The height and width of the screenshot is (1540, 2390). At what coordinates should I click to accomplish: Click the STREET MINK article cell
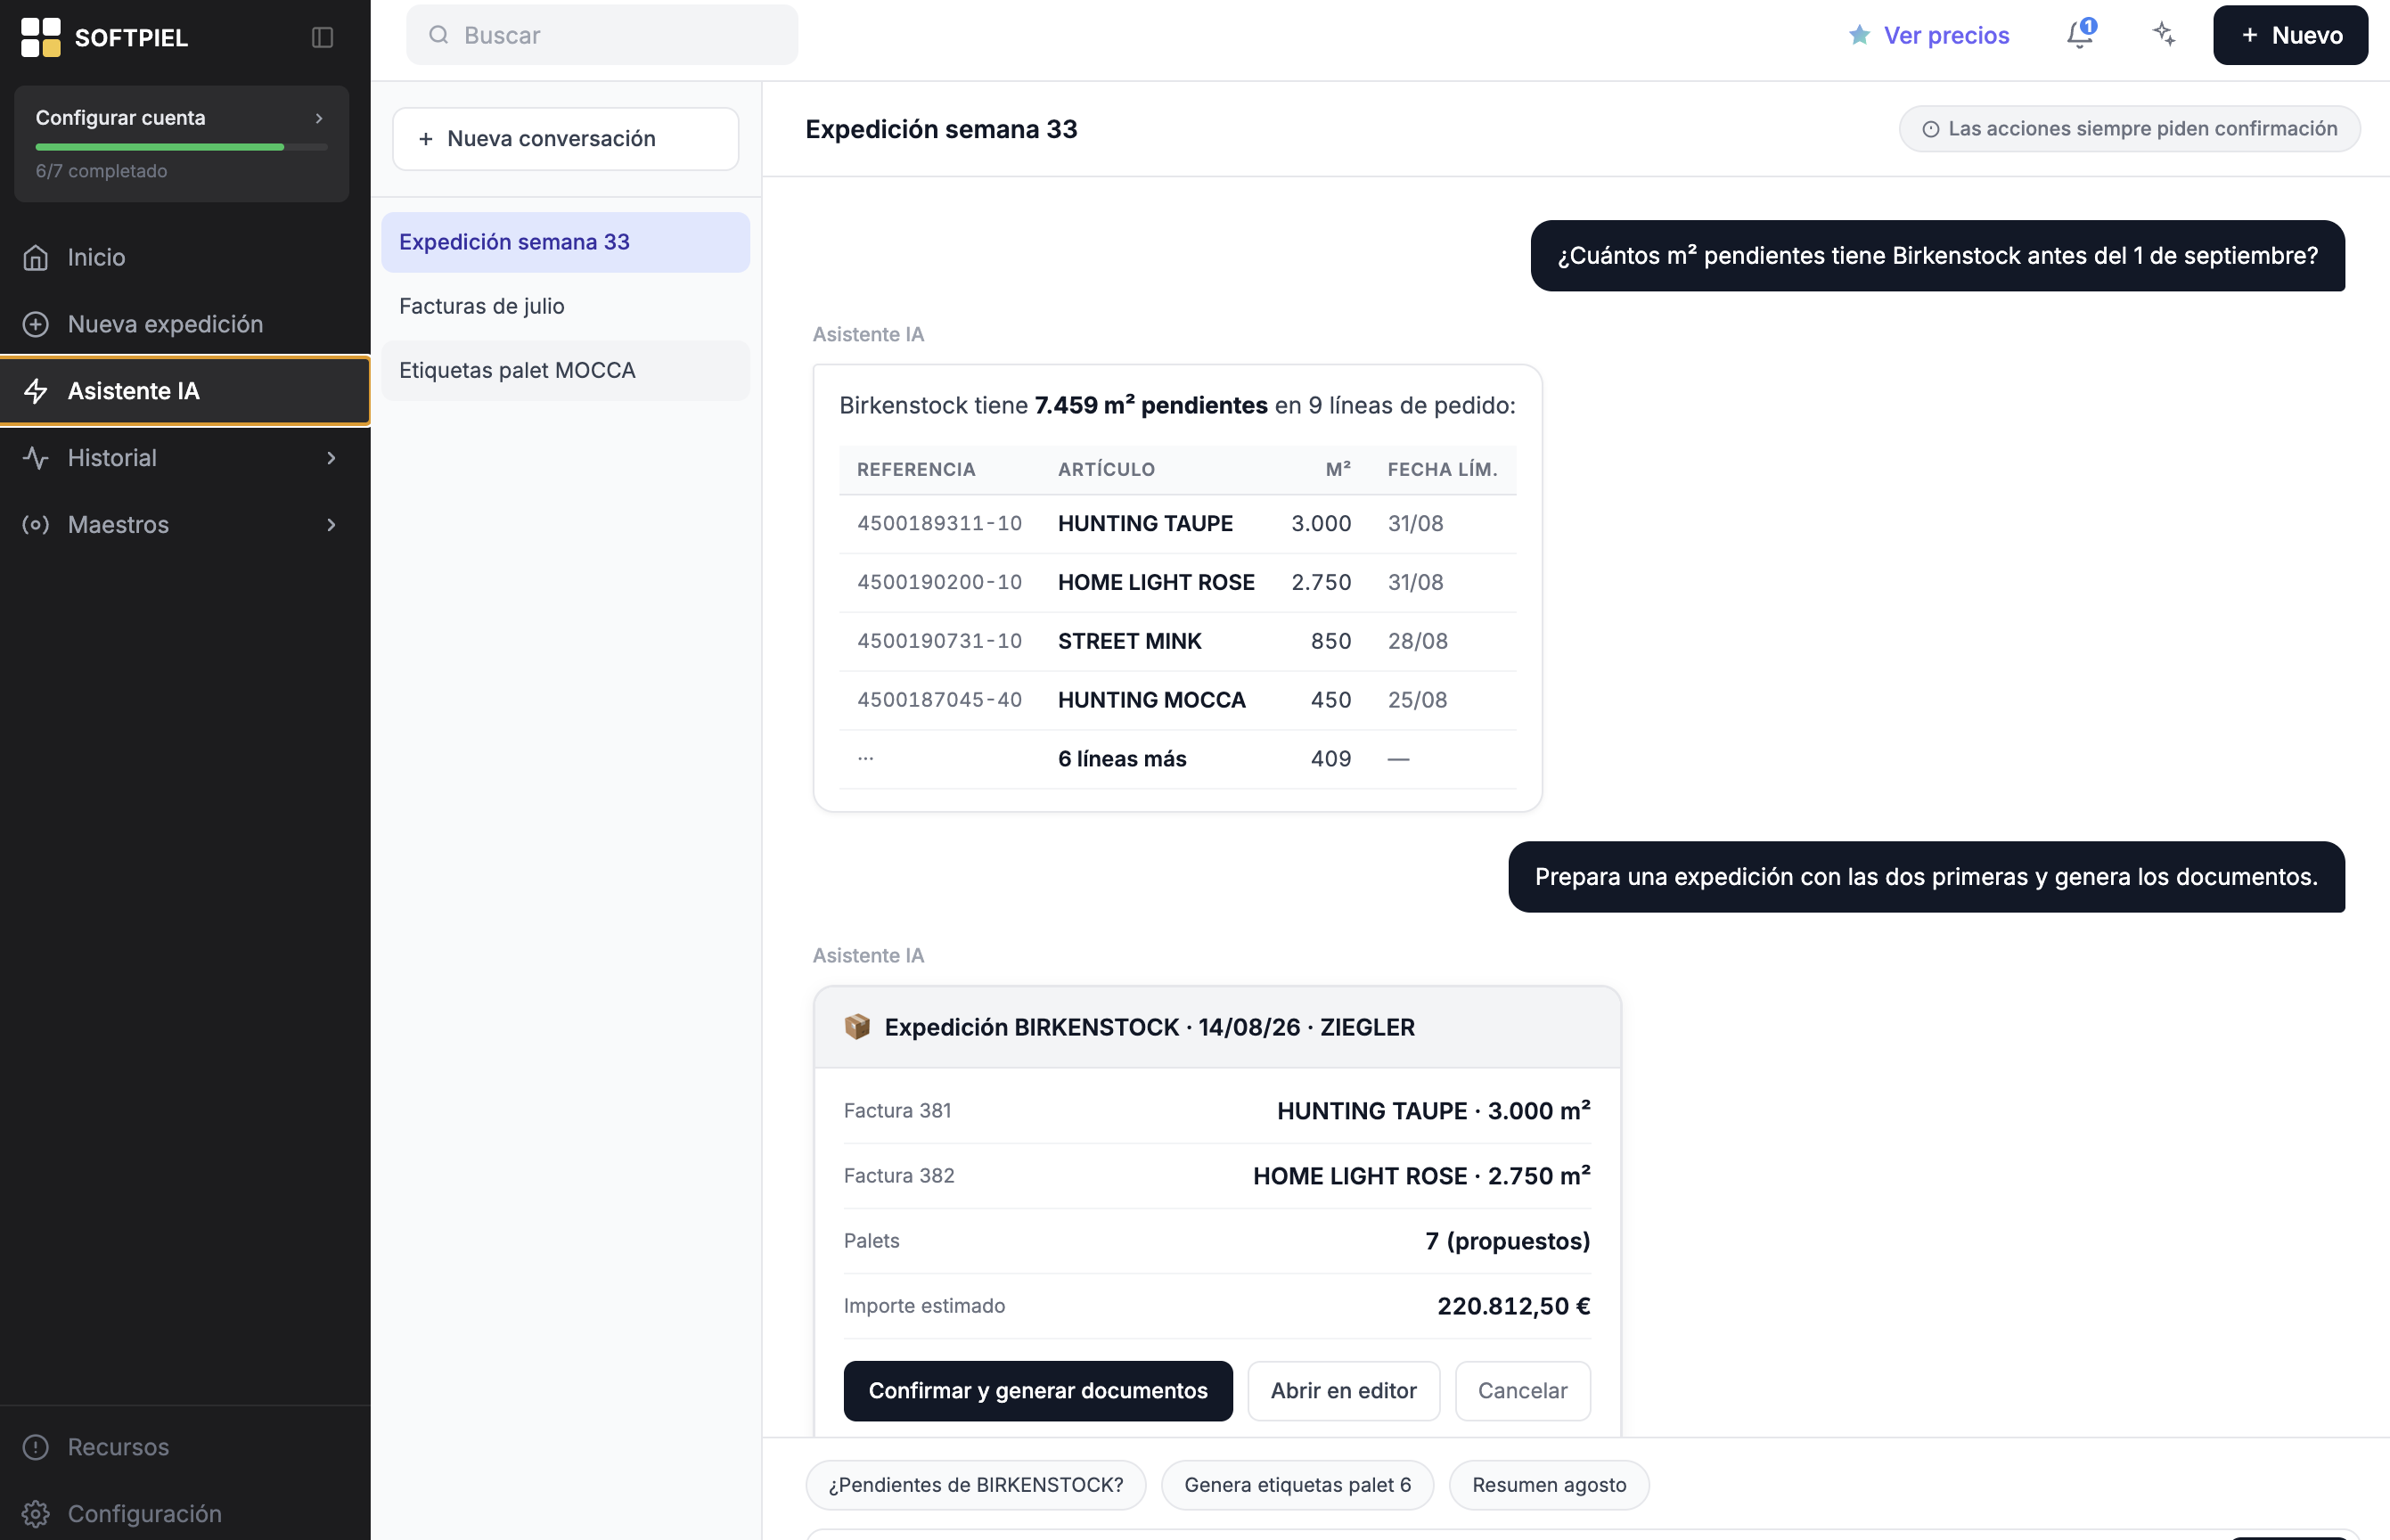[1129, 641]
